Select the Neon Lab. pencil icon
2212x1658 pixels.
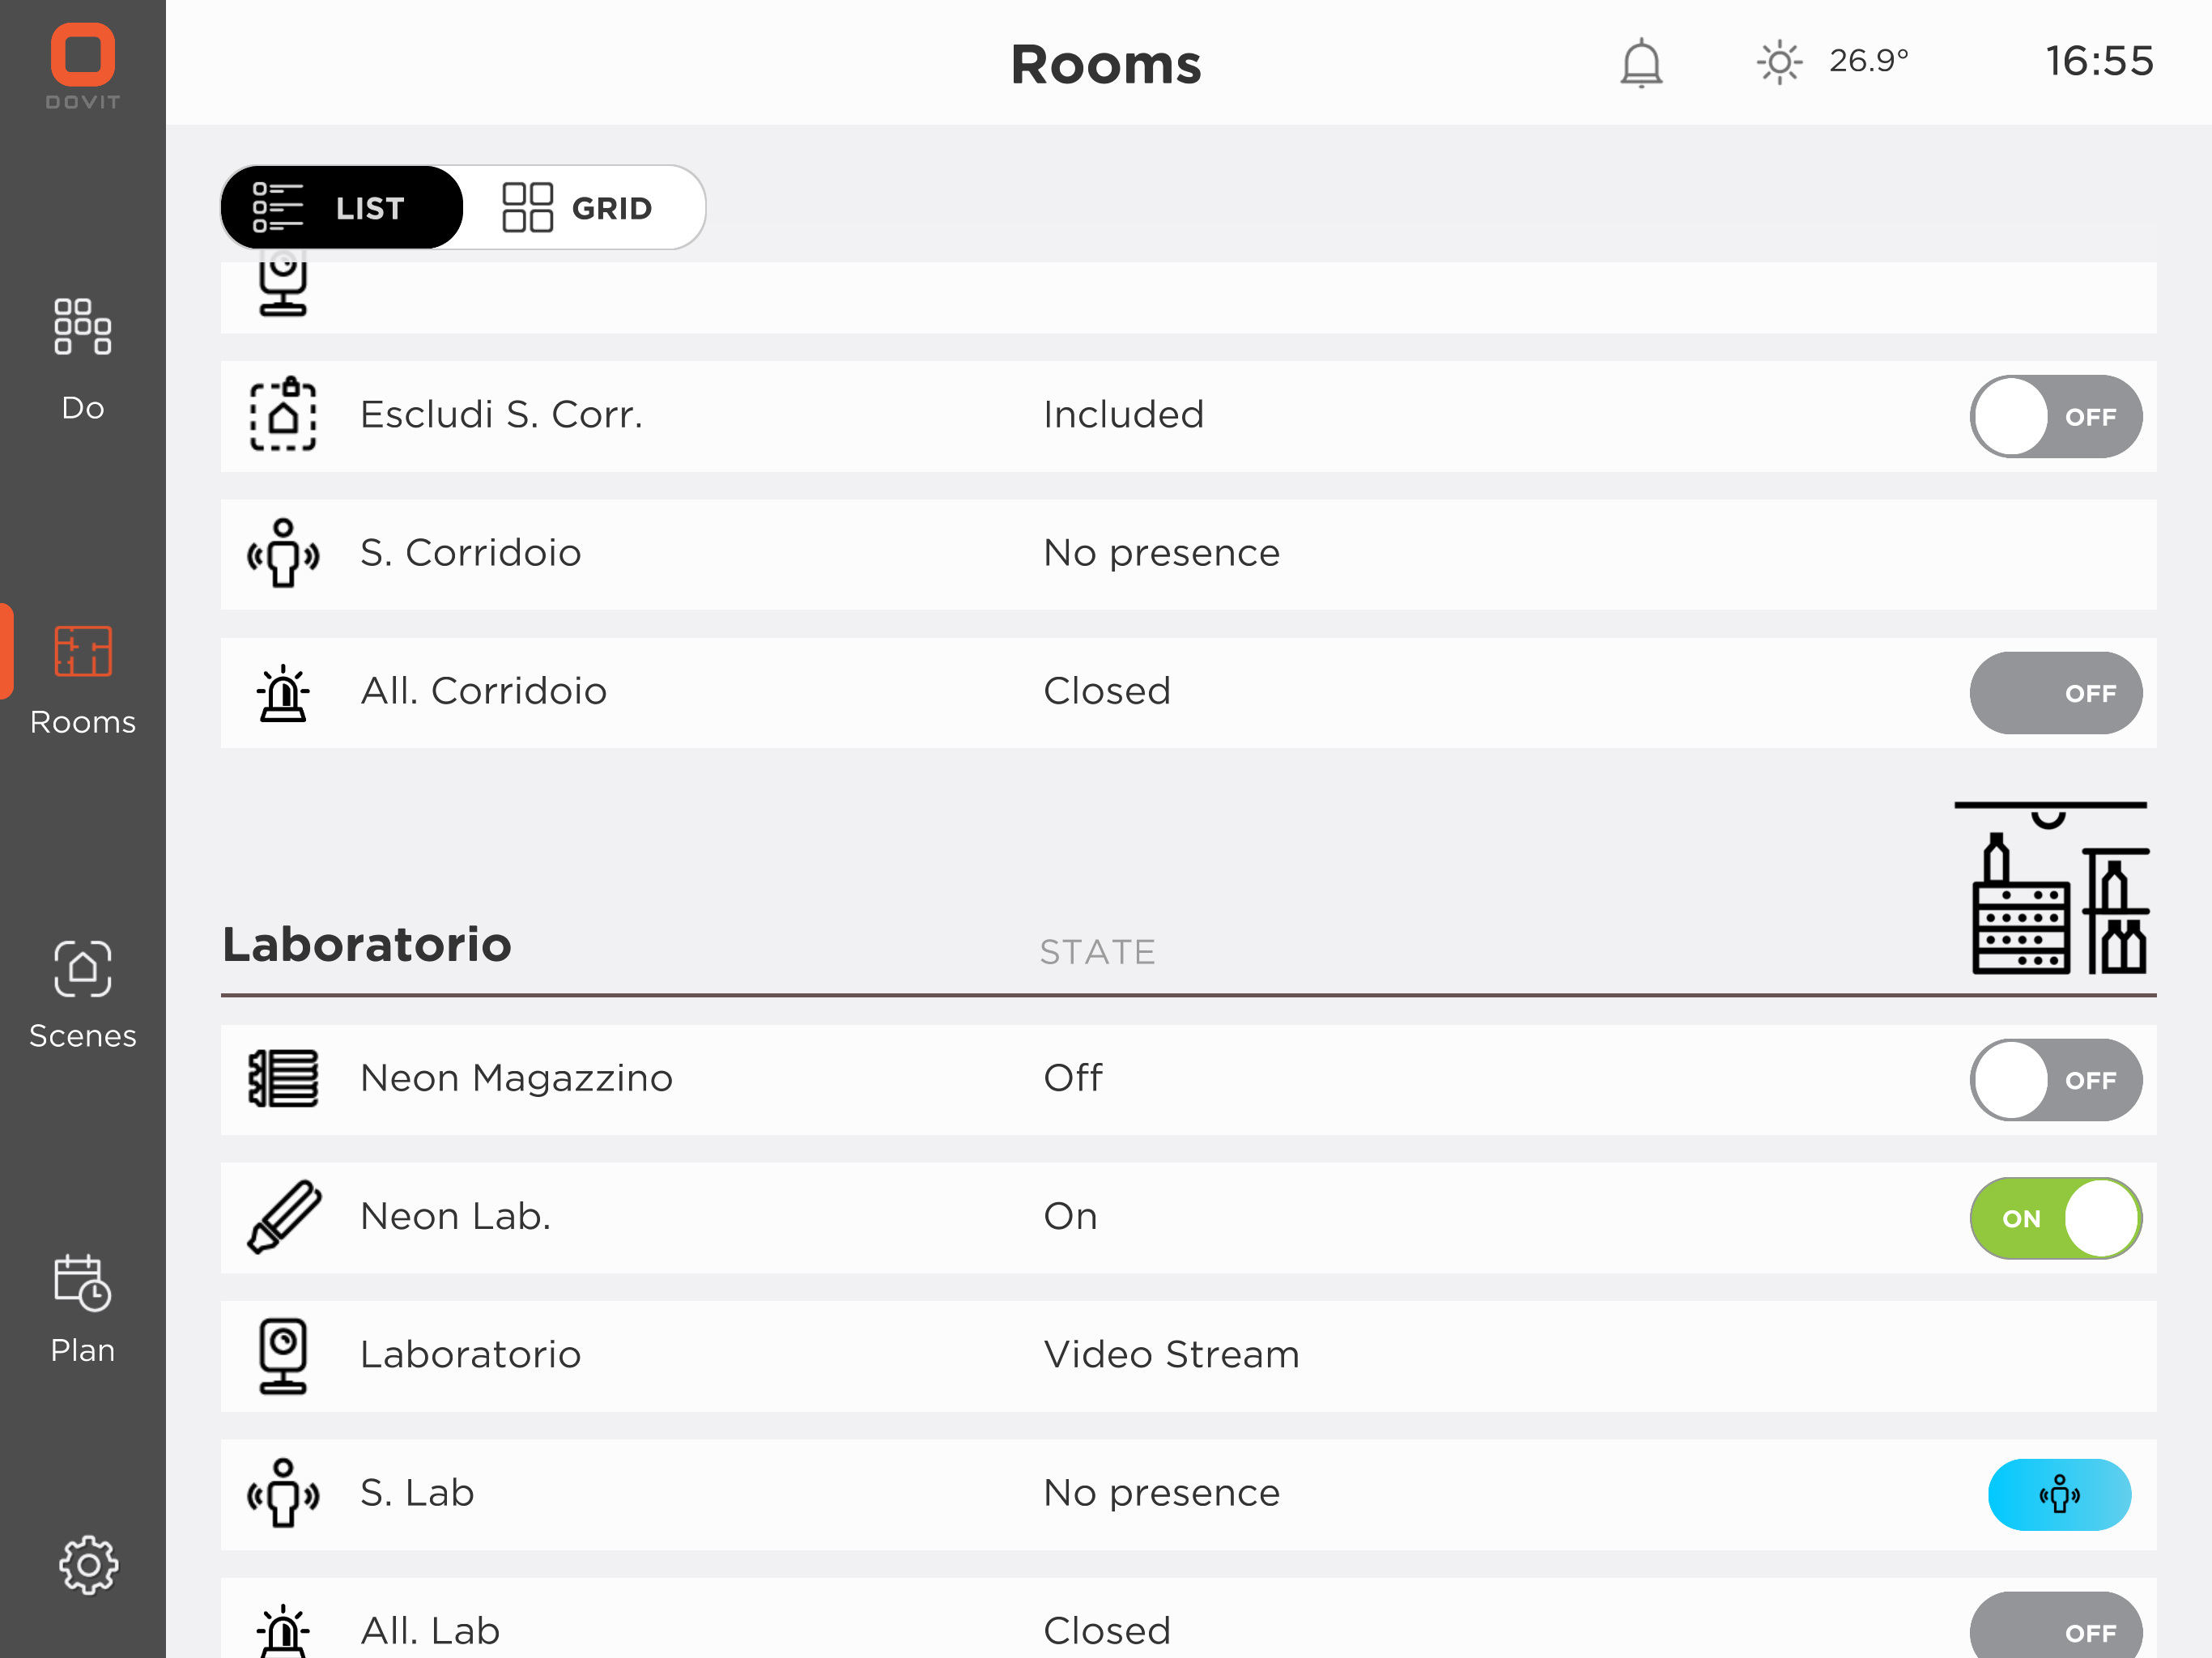284,1217
